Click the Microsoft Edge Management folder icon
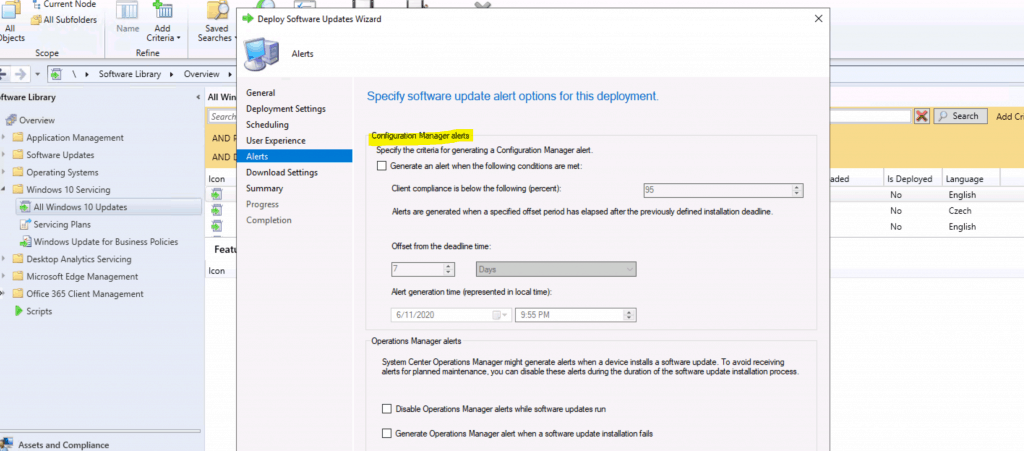This screenshot has width=1024, height=451. (18, 277)
